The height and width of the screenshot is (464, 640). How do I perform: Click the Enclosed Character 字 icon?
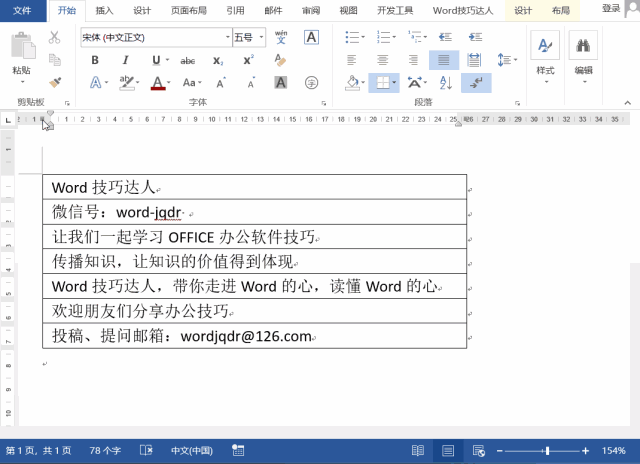311,83
